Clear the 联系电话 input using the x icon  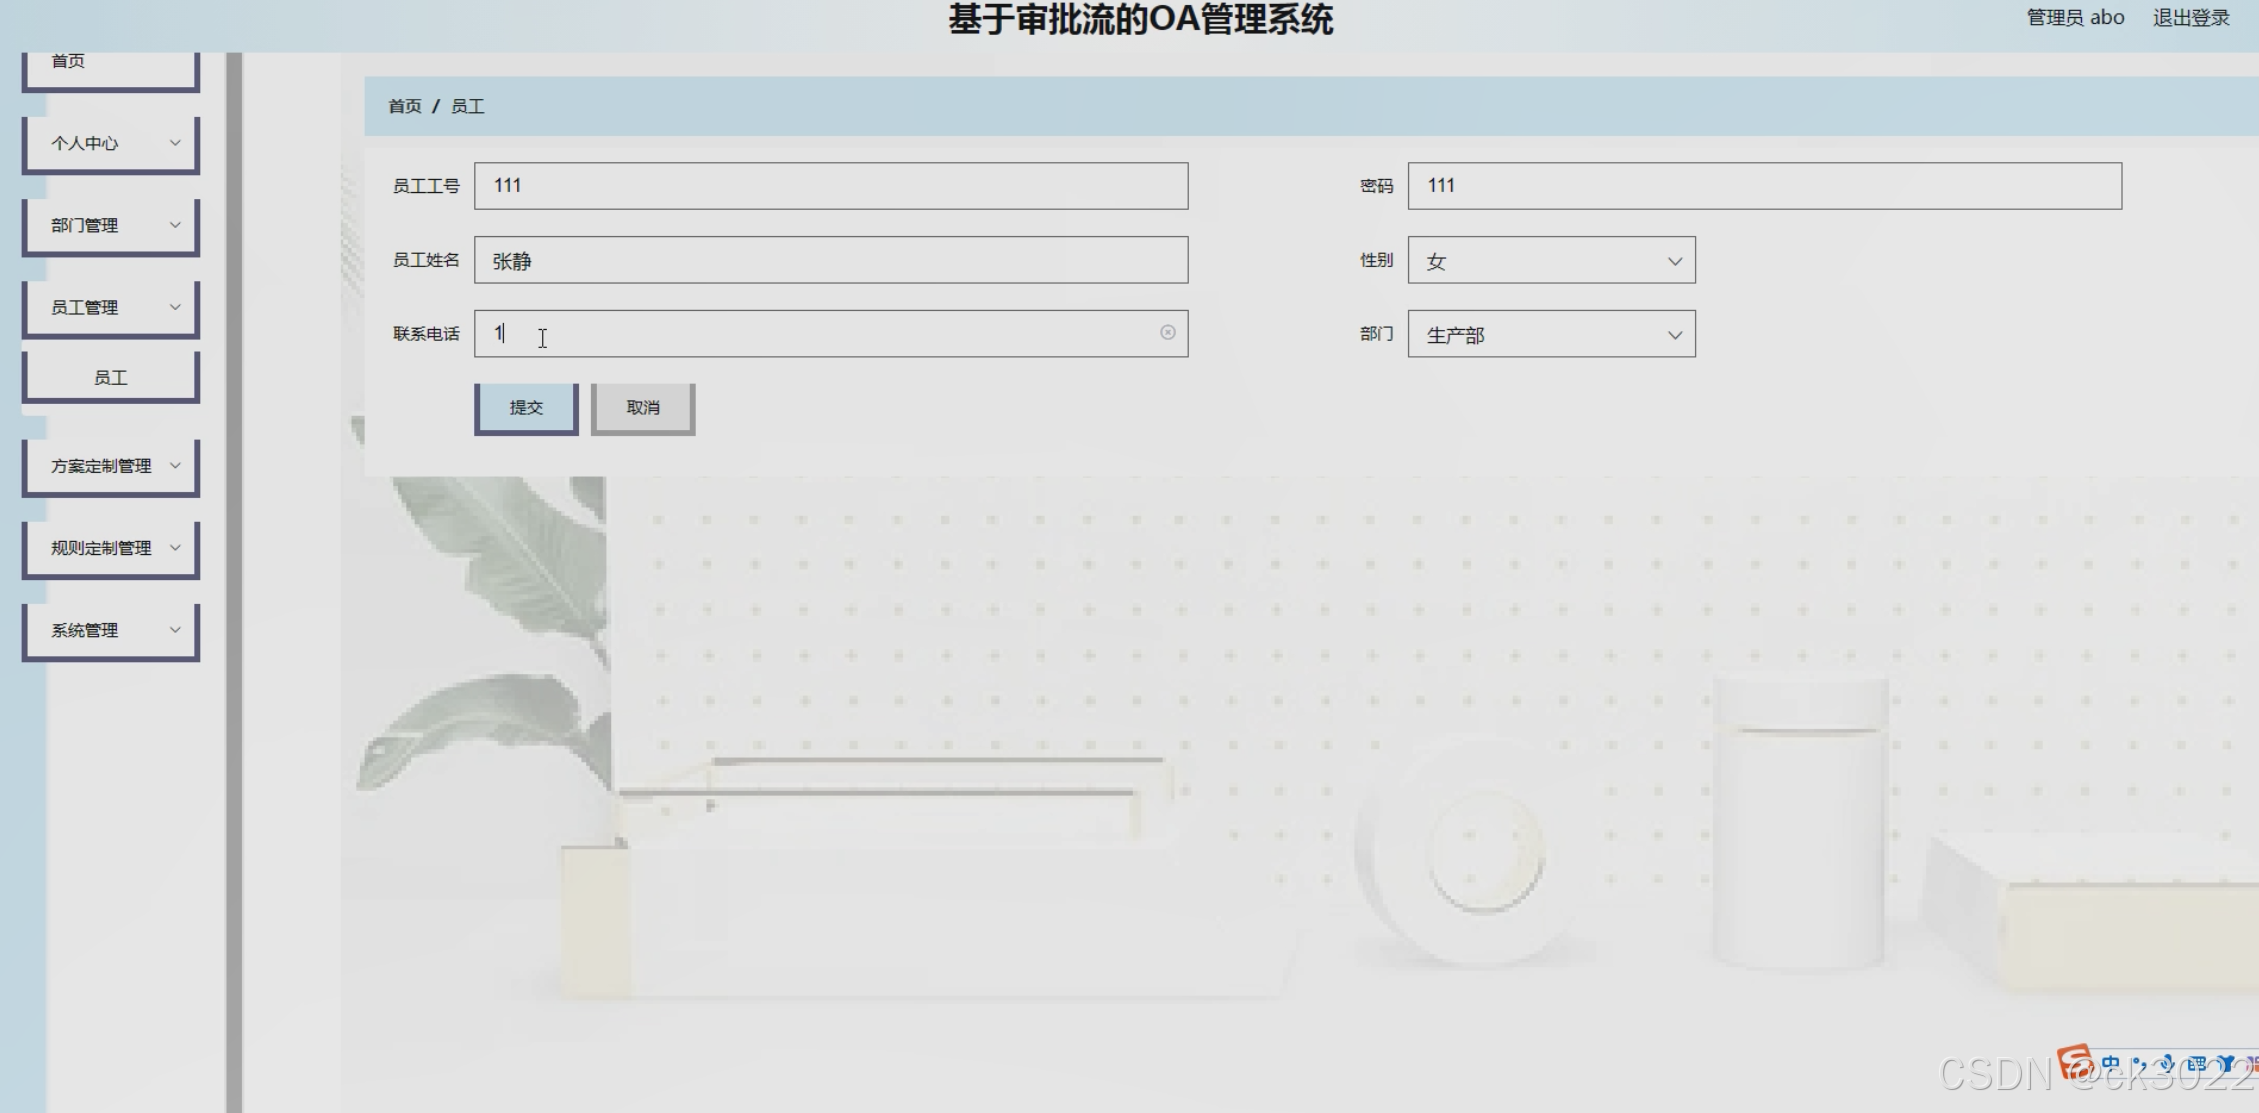[x=1166, y=332]
